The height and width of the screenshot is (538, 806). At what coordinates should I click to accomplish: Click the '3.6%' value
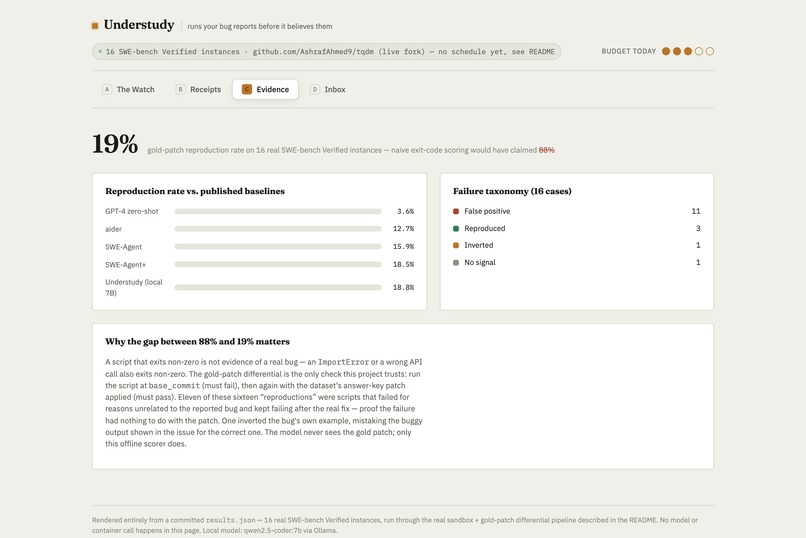[406, 211]
